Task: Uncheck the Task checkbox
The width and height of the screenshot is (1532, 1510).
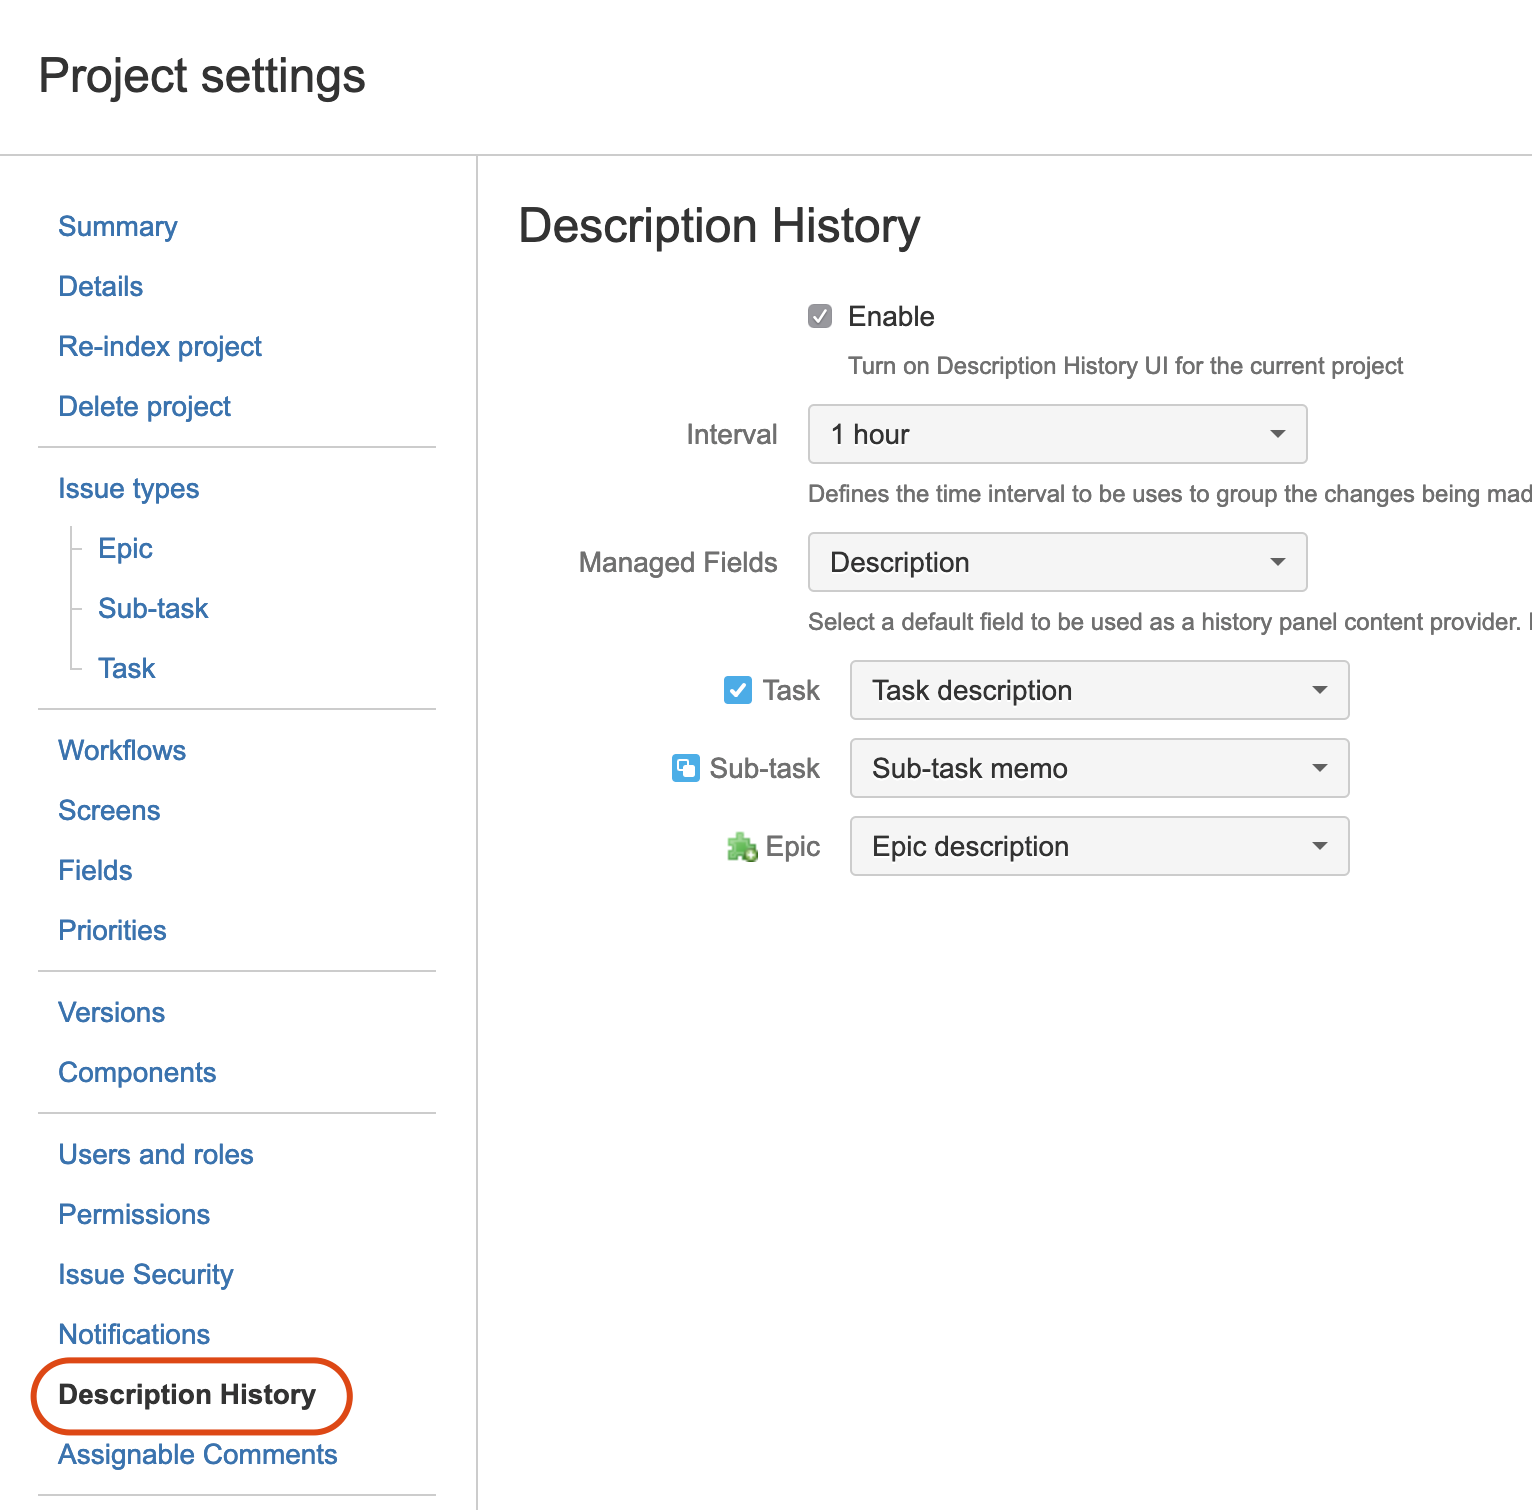Action: click(736, 690)
